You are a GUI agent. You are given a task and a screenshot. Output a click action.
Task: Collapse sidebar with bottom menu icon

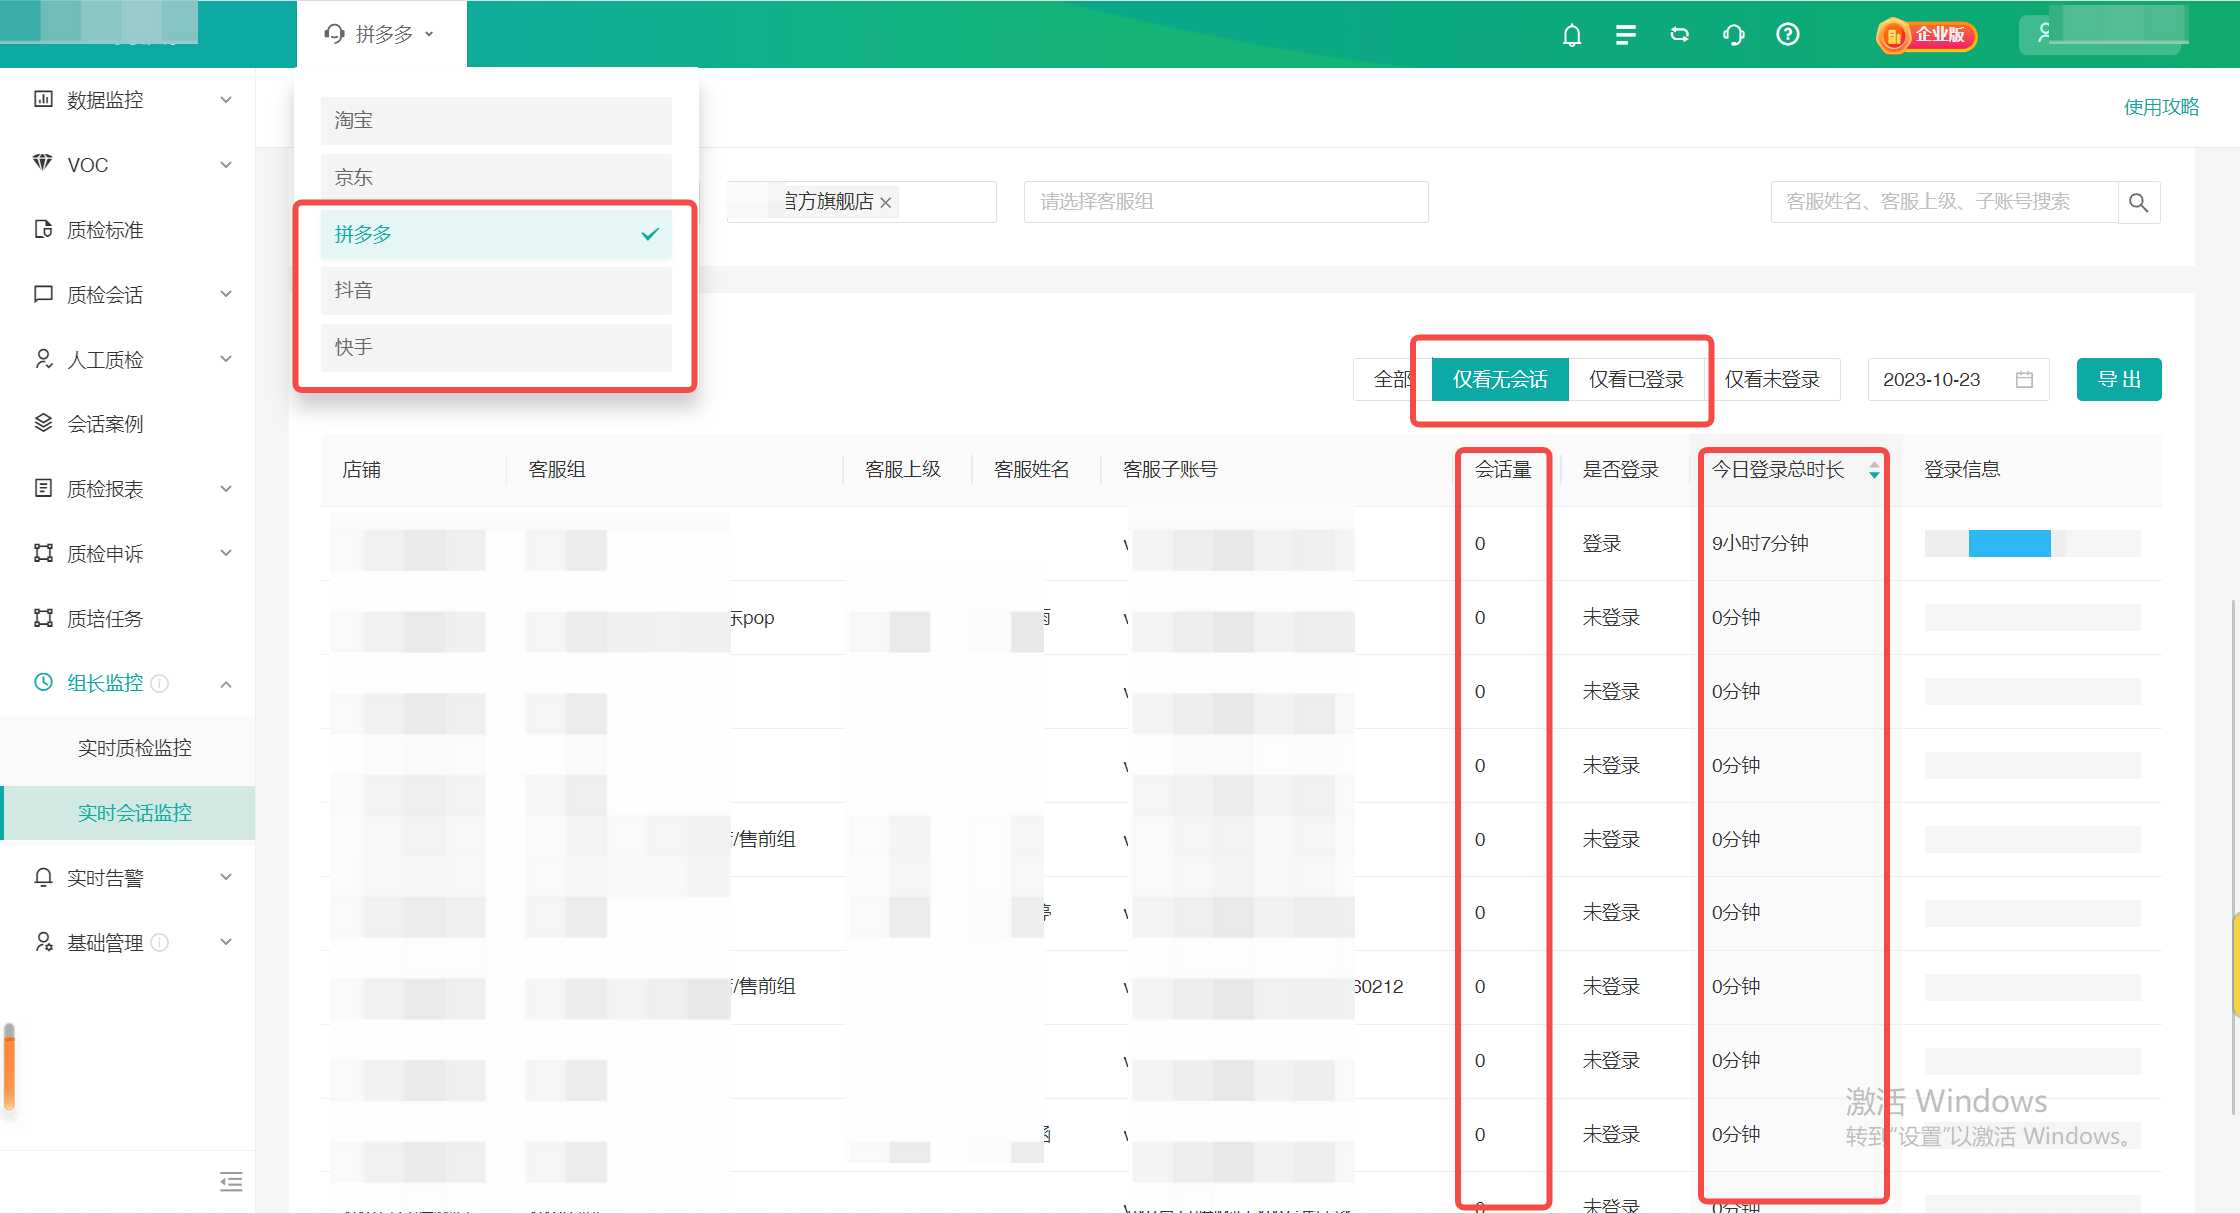point(231,1182)
